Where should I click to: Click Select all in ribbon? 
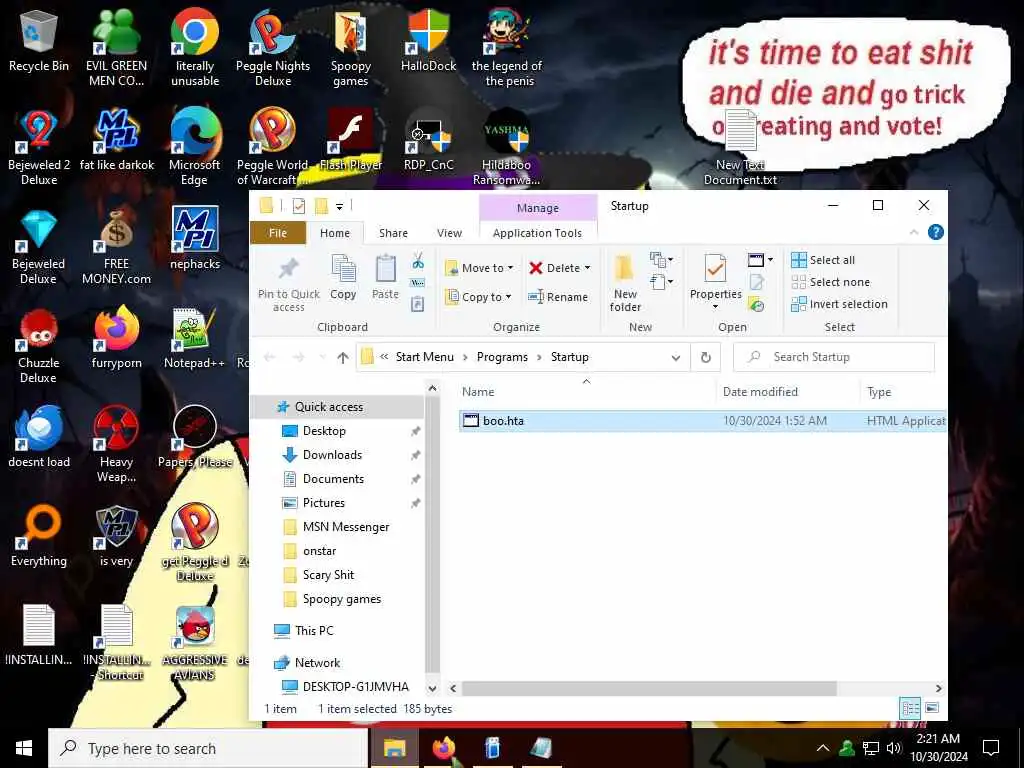coord(823,260)
